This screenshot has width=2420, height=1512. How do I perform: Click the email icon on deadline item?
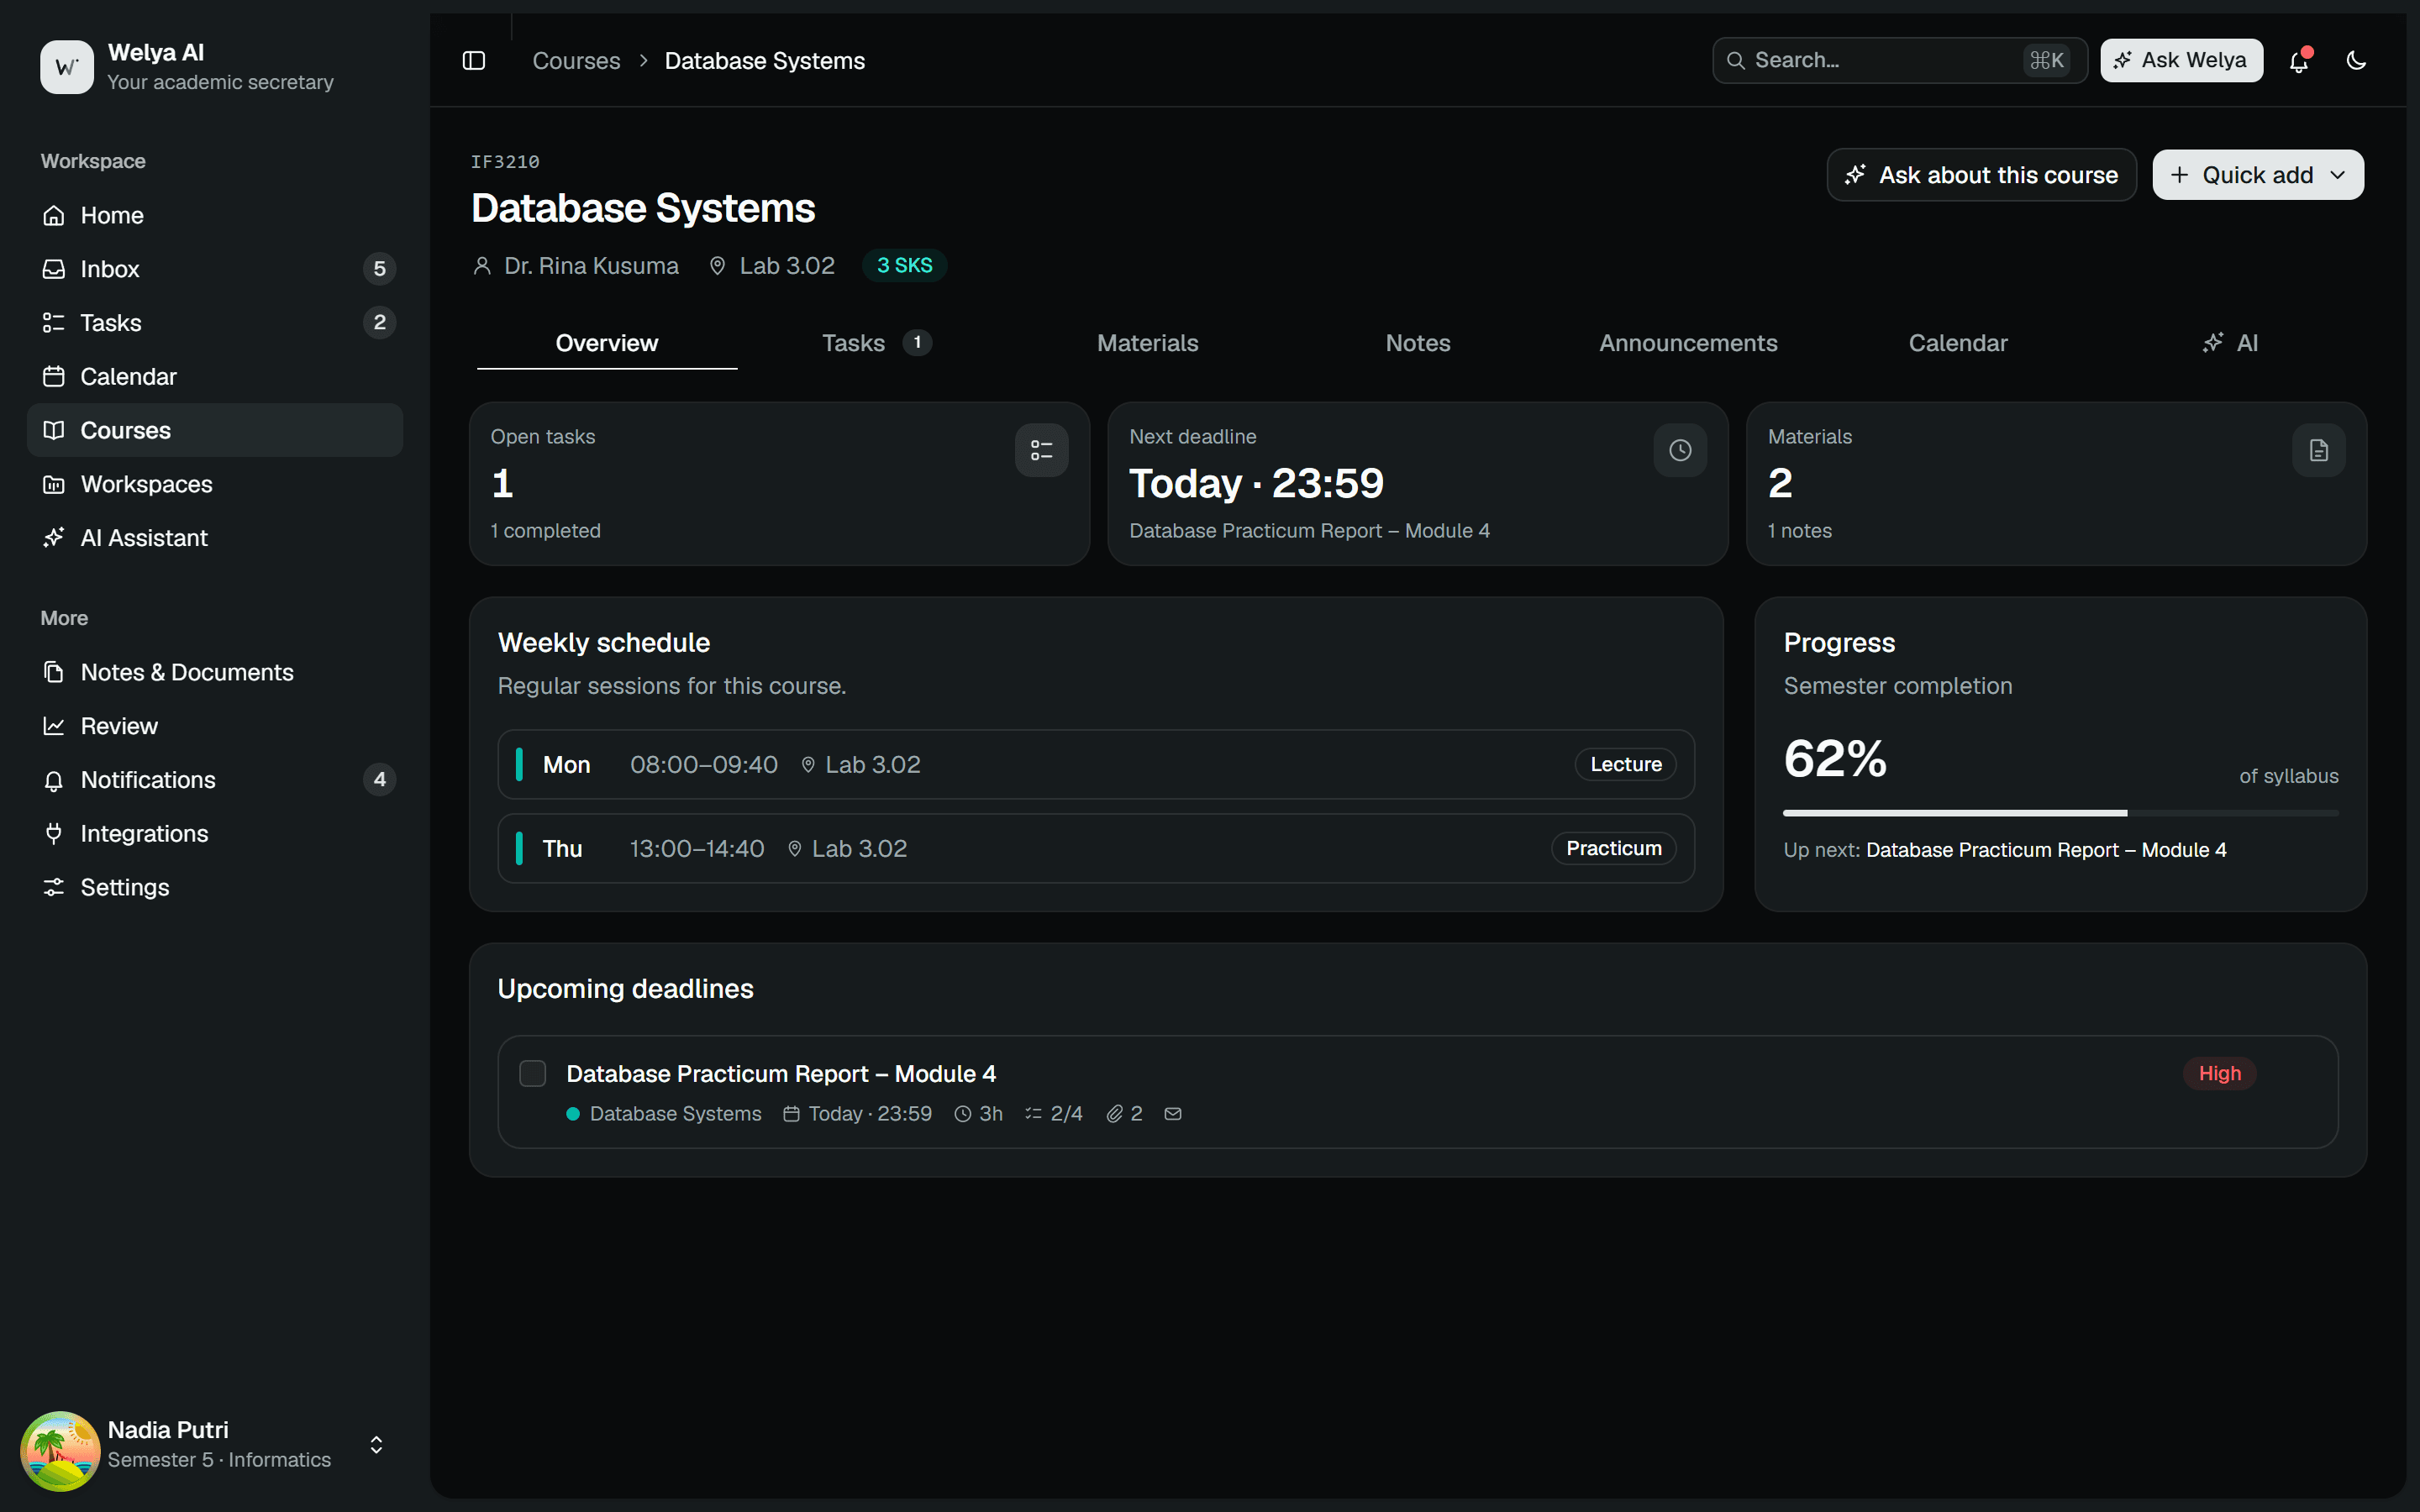coord(1173,1113)
